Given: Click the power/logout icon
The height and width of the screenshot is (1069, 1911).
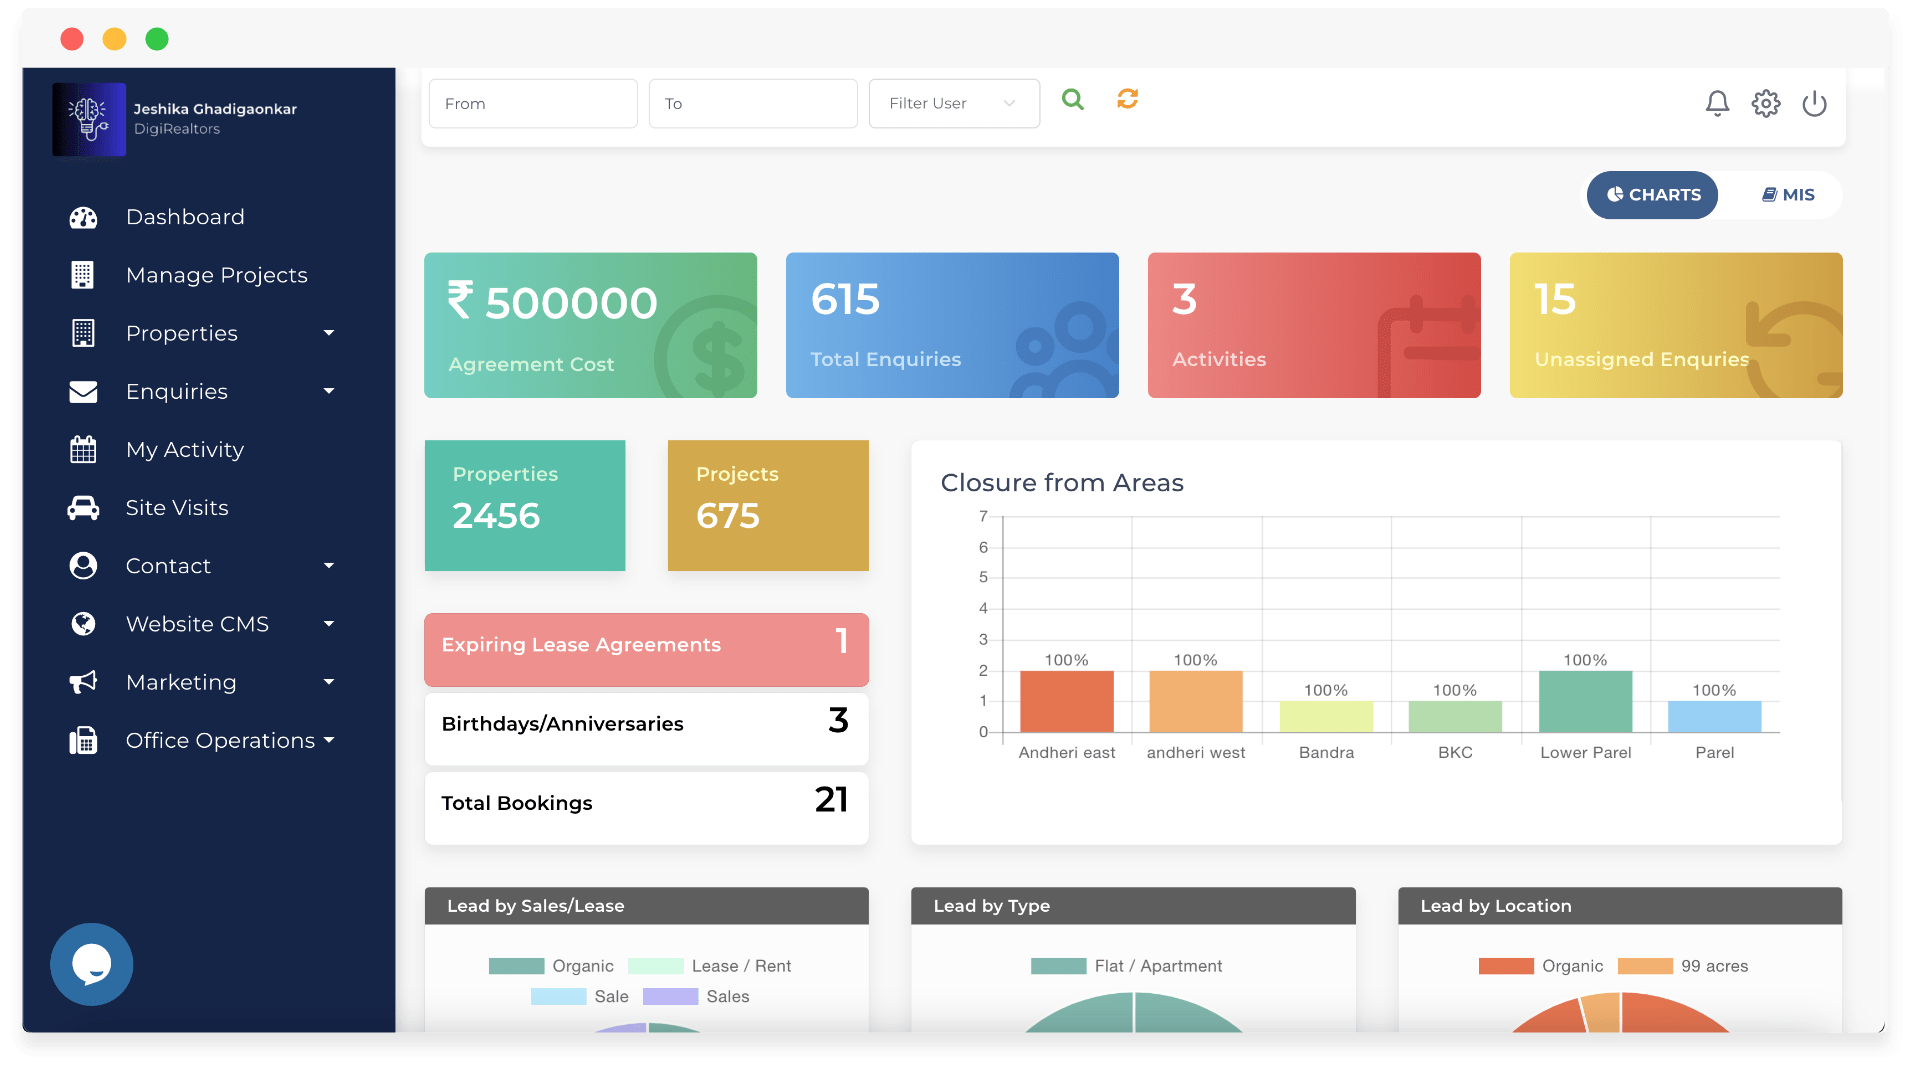Looking at the screenshot, I should [x=1816, y=103].
